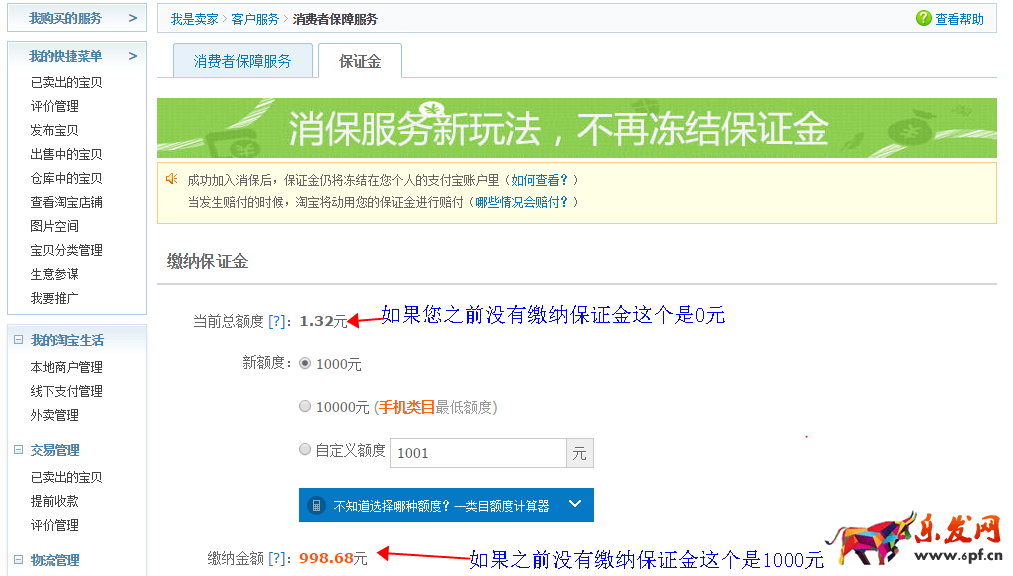This screenshot has width=1013, height=576.
Task: Collapse the 物流管理 section box icon
Action: click(x=18, y=560)
